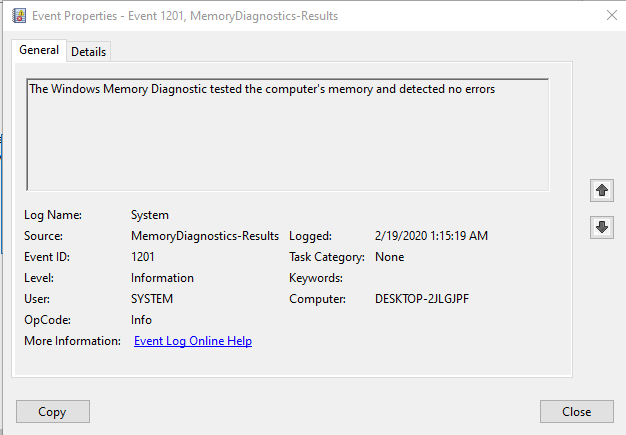Select the Logged date 2/19/2020 1:15:19 AM
This screenshot has width=626, height=435.
point(431,236)
